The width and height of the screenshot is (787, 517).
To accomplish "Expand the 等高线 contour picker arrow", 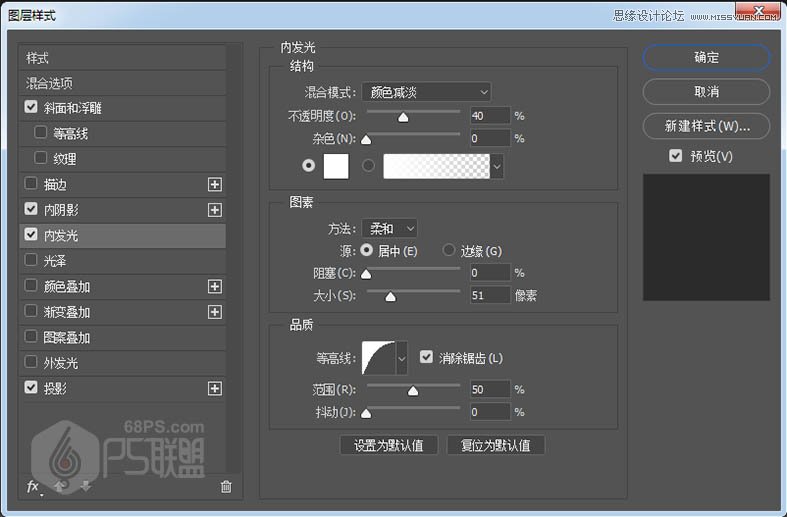I will click(x=402, y=357).
